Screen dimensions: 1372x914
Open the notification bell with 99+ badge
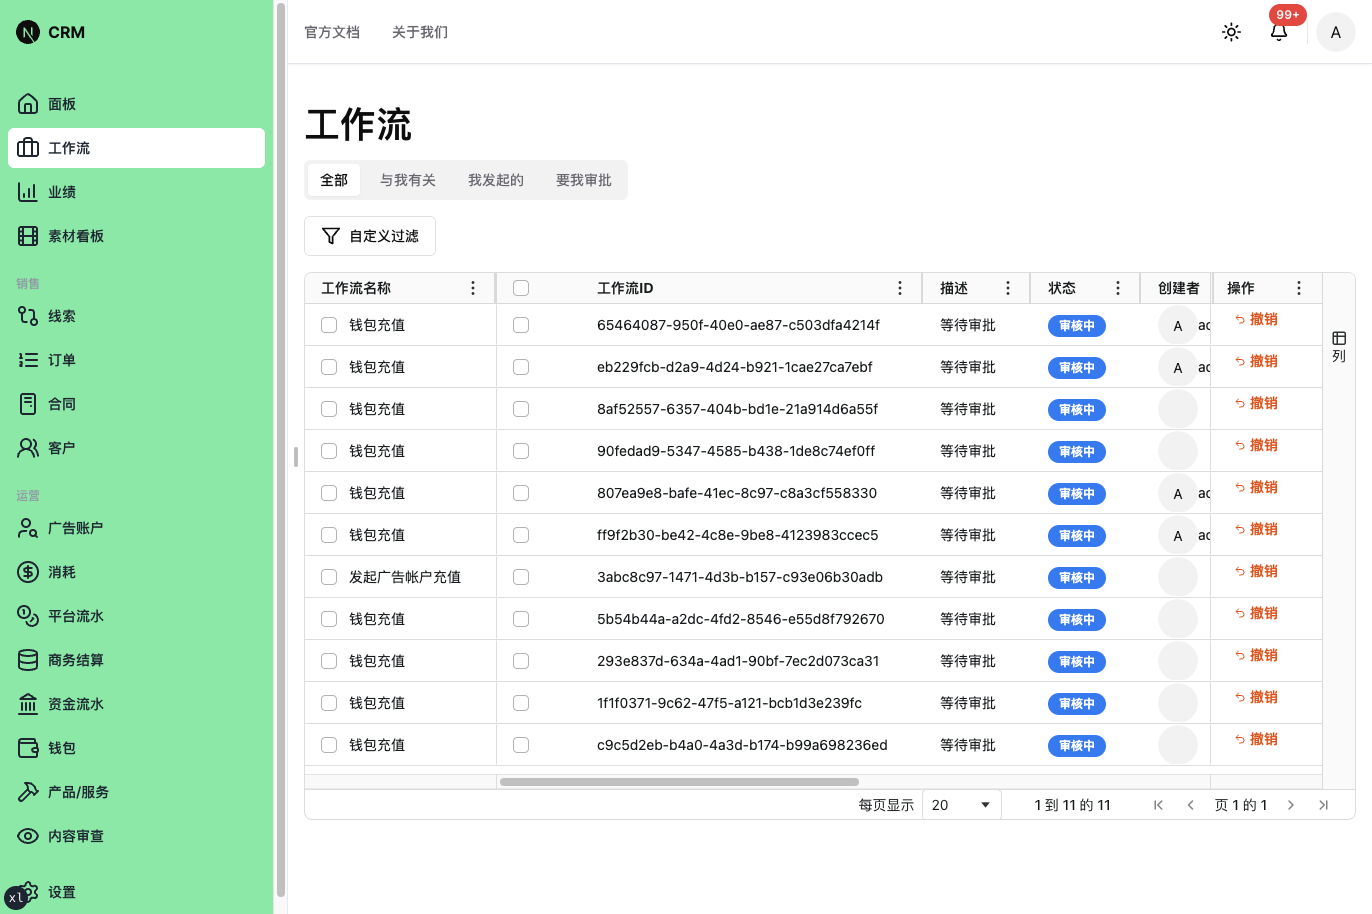point(1279,32)
